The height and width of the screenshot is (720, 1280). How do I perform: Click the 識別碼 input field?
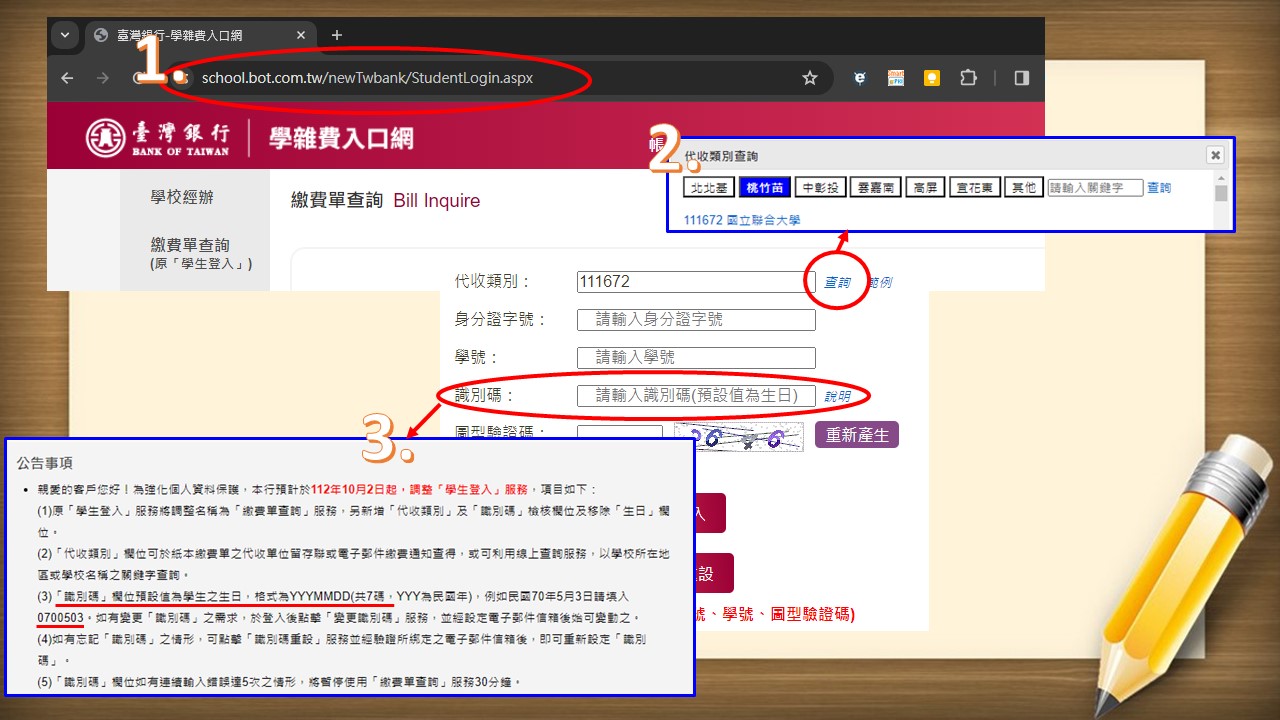tap(696, 396)
